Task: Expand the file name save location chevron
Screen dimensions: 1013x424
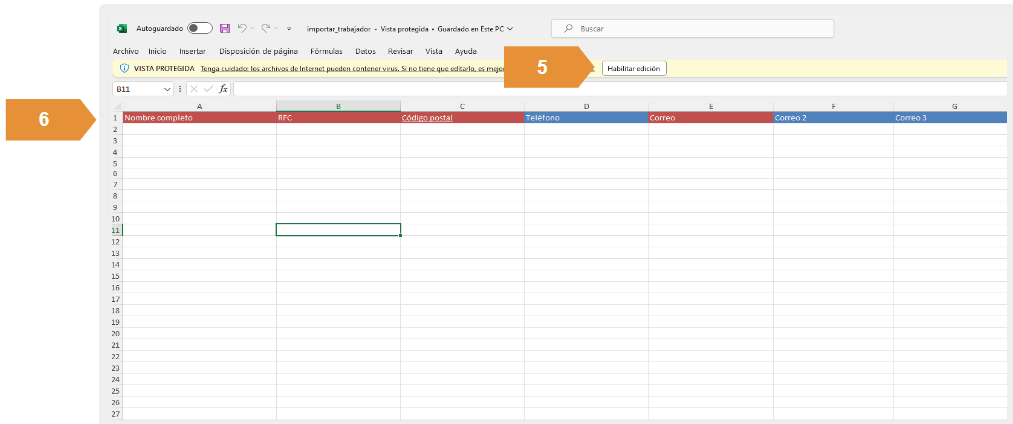Action: pyautogui.click(x=510, y=29)
